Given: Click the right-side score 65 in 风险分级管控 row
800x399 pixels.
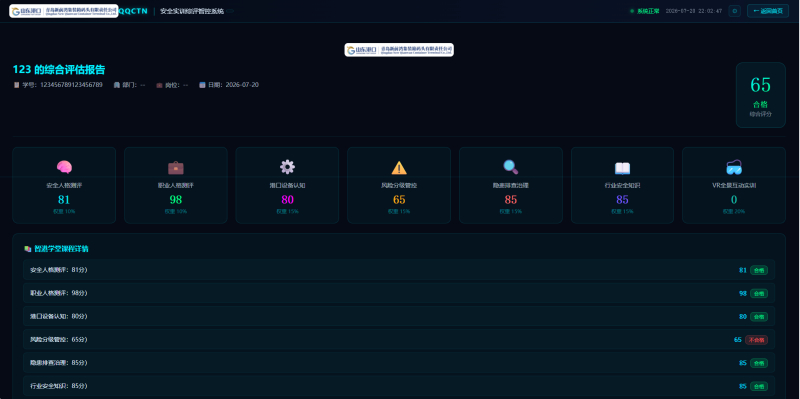Looking at the screenshot, I should pyautogui.click(x=738, y=340).
